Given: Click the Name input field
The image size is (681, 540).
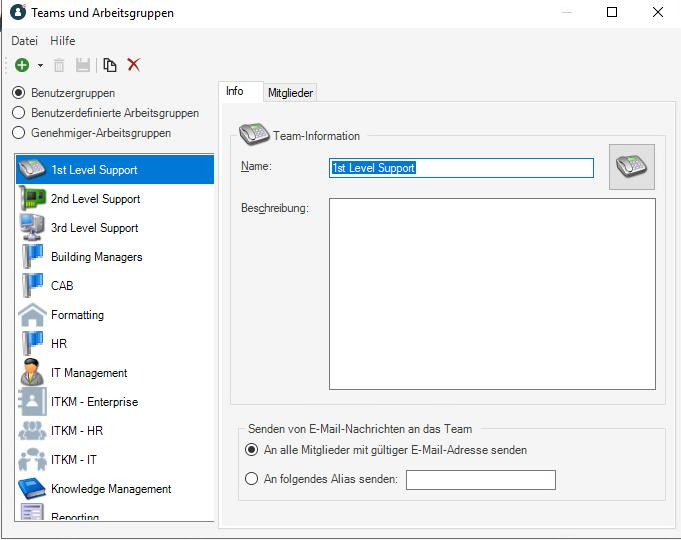Looking at the screenshot, I should click(461, 168).
